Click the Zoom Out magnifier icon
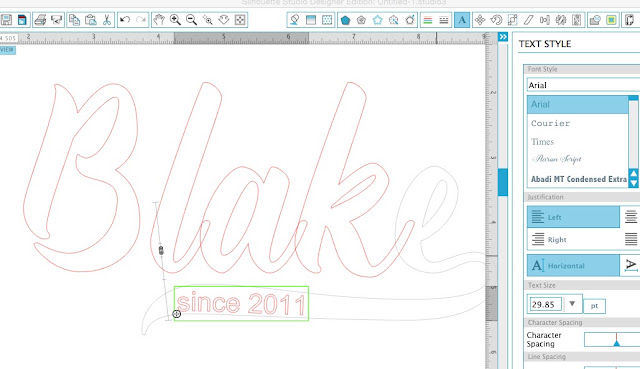 (x=191, y=20)
